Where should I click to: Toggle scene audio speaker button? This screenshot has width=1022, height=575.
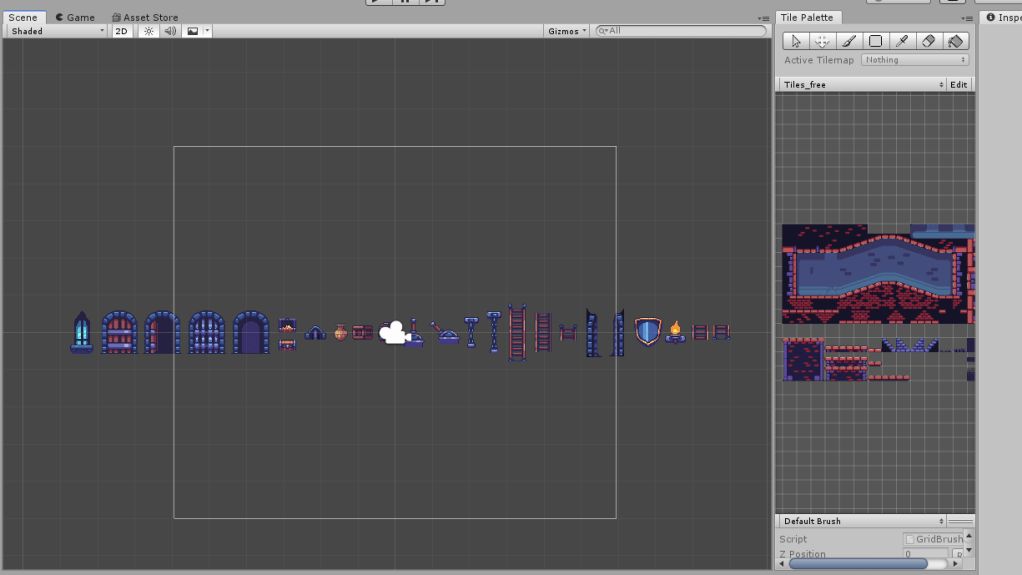click(x=170, y=31)
